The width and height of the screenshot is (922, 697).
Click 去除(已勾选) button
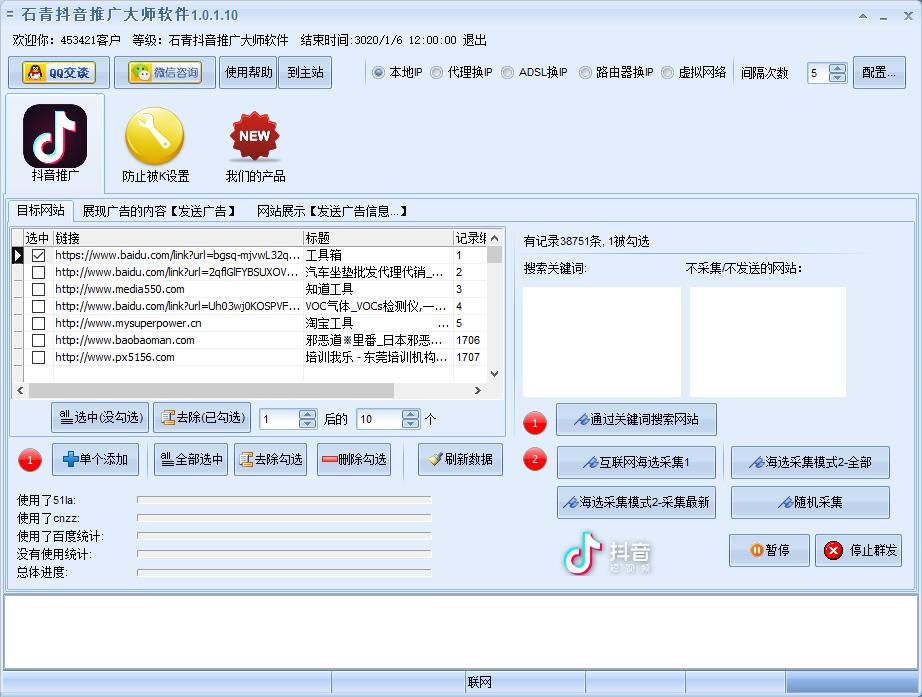tap(202, 418)
